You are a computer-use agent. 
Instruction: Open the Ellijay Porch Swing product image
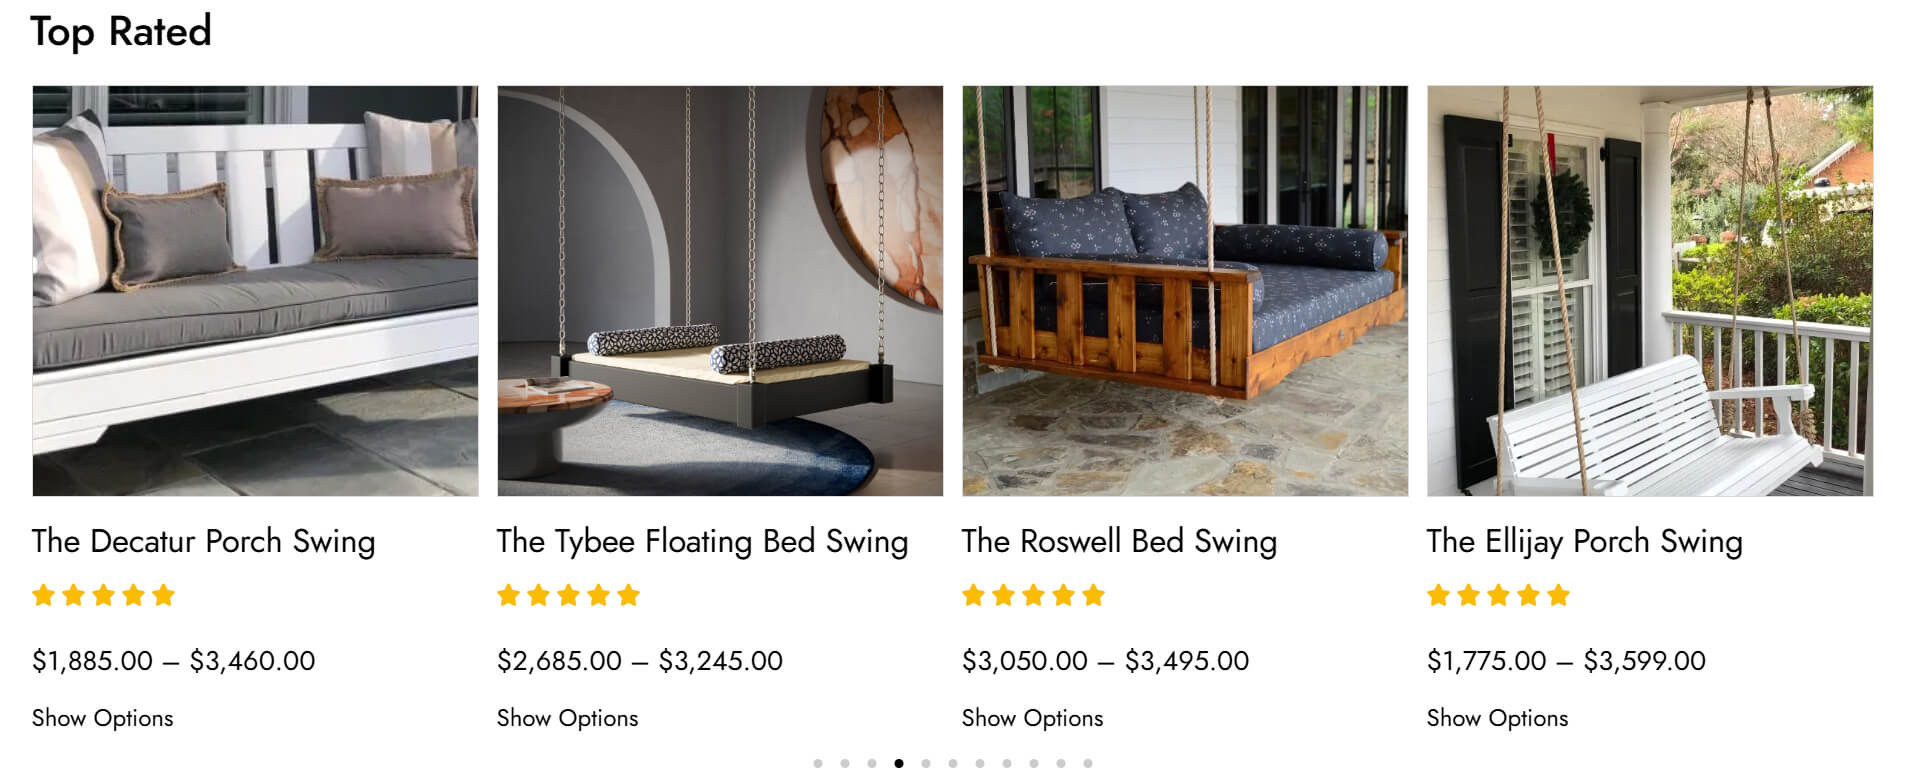click(x=1650, y=290)
